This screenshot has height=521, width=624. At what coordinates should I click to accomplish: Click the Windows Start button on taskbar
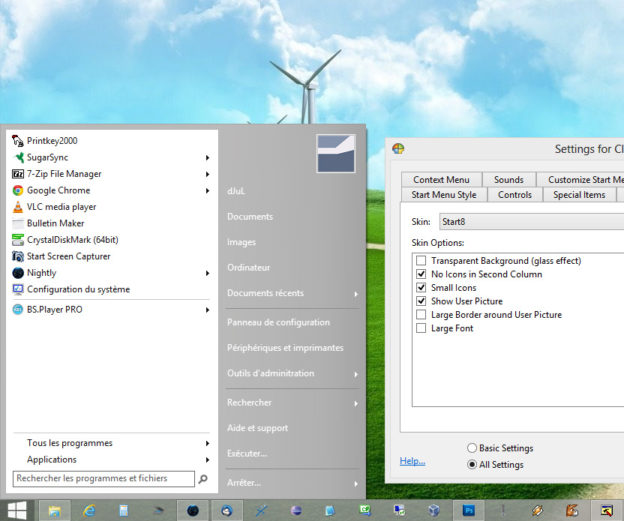pyautogui.click(x=18, y=510)
